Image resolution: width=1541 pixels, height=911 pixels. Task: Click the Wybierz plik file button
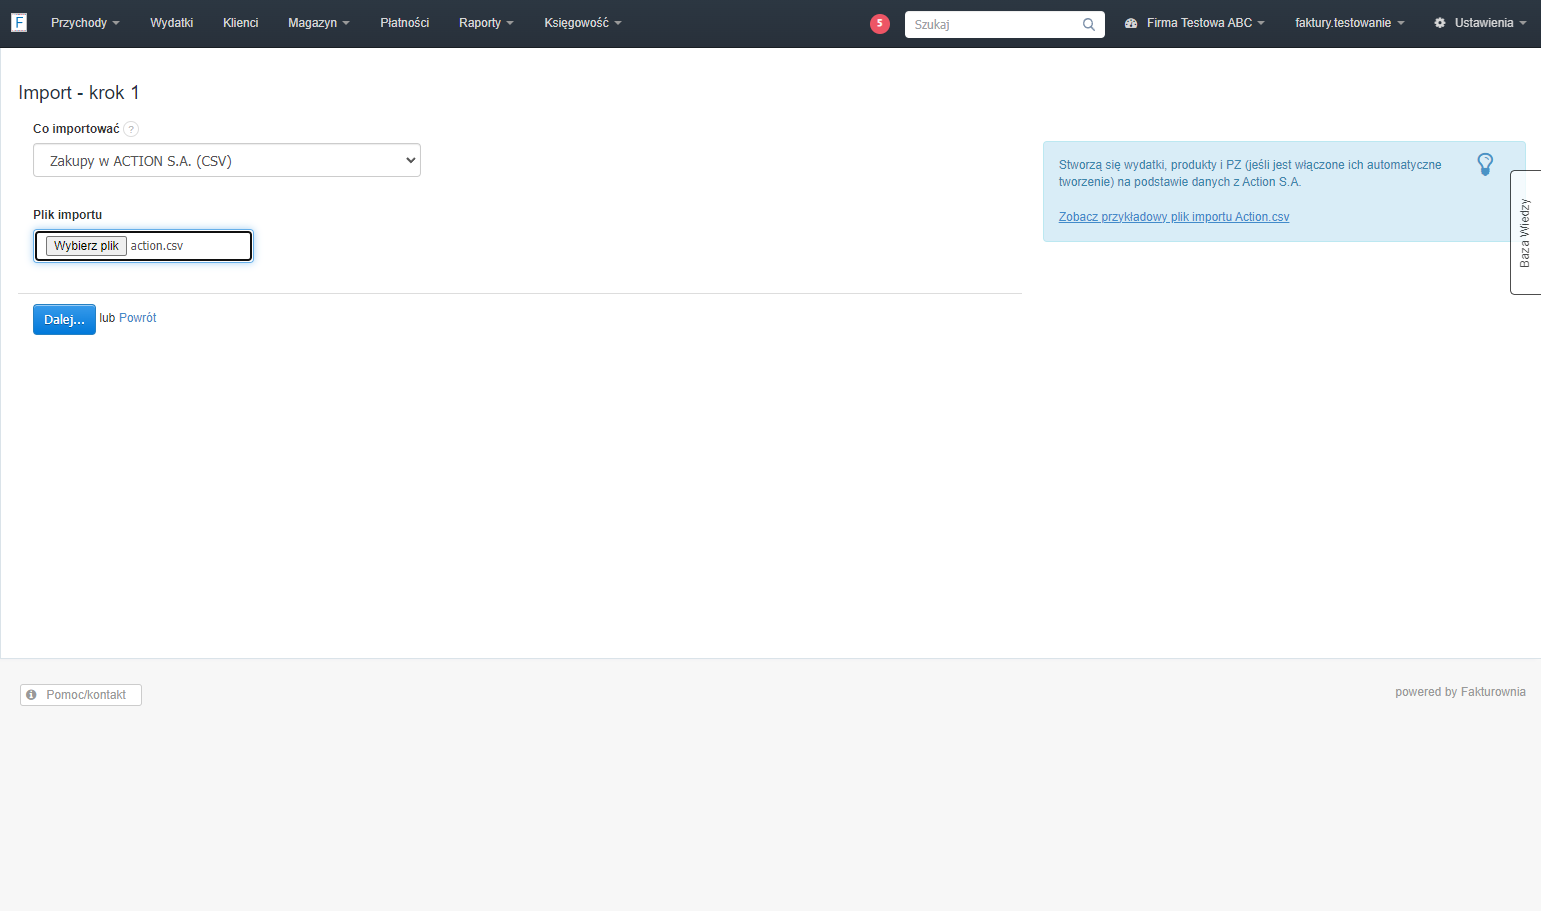pos(86,246)
